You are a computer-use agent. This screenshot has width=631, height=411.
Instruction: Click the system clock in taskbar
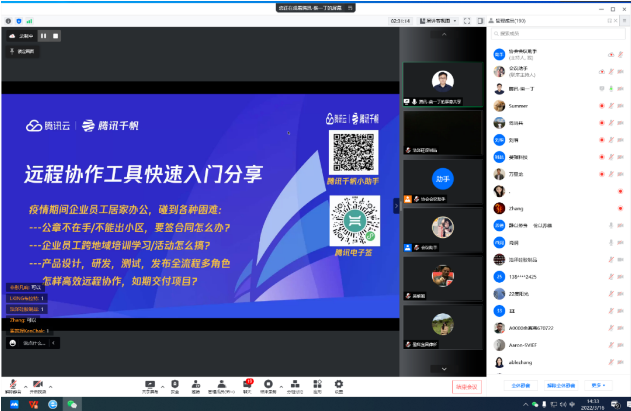593,405
